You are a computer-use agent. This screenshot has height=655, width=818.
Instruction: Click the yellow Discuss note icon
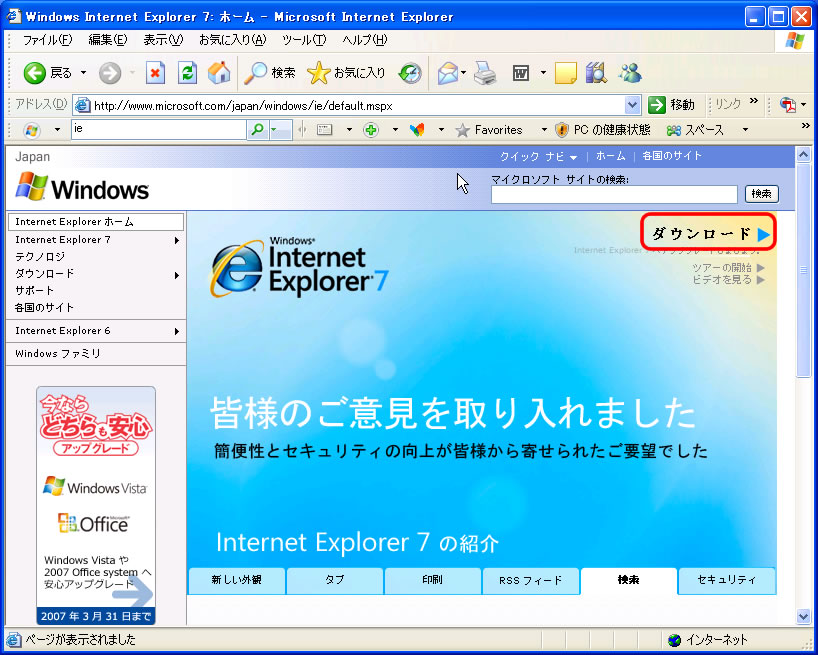pos(566,73)
